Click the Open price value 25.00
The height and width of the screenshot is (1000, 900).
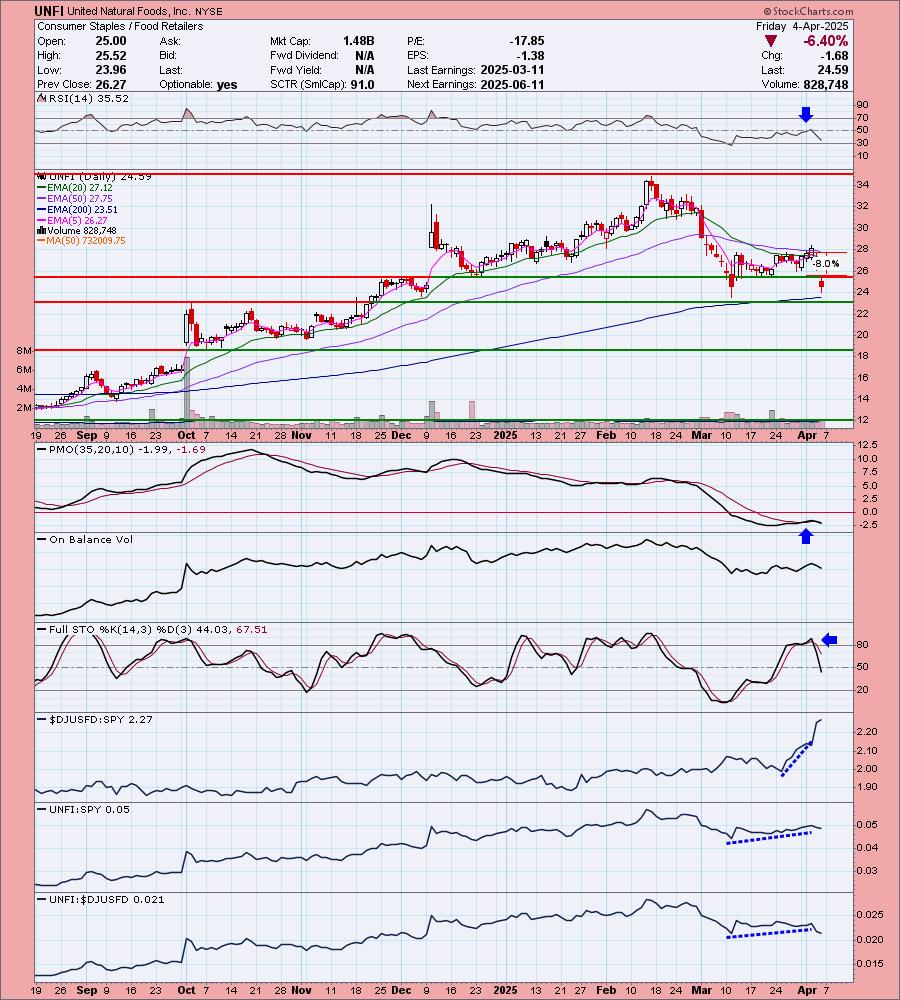(x=111, y=41)
